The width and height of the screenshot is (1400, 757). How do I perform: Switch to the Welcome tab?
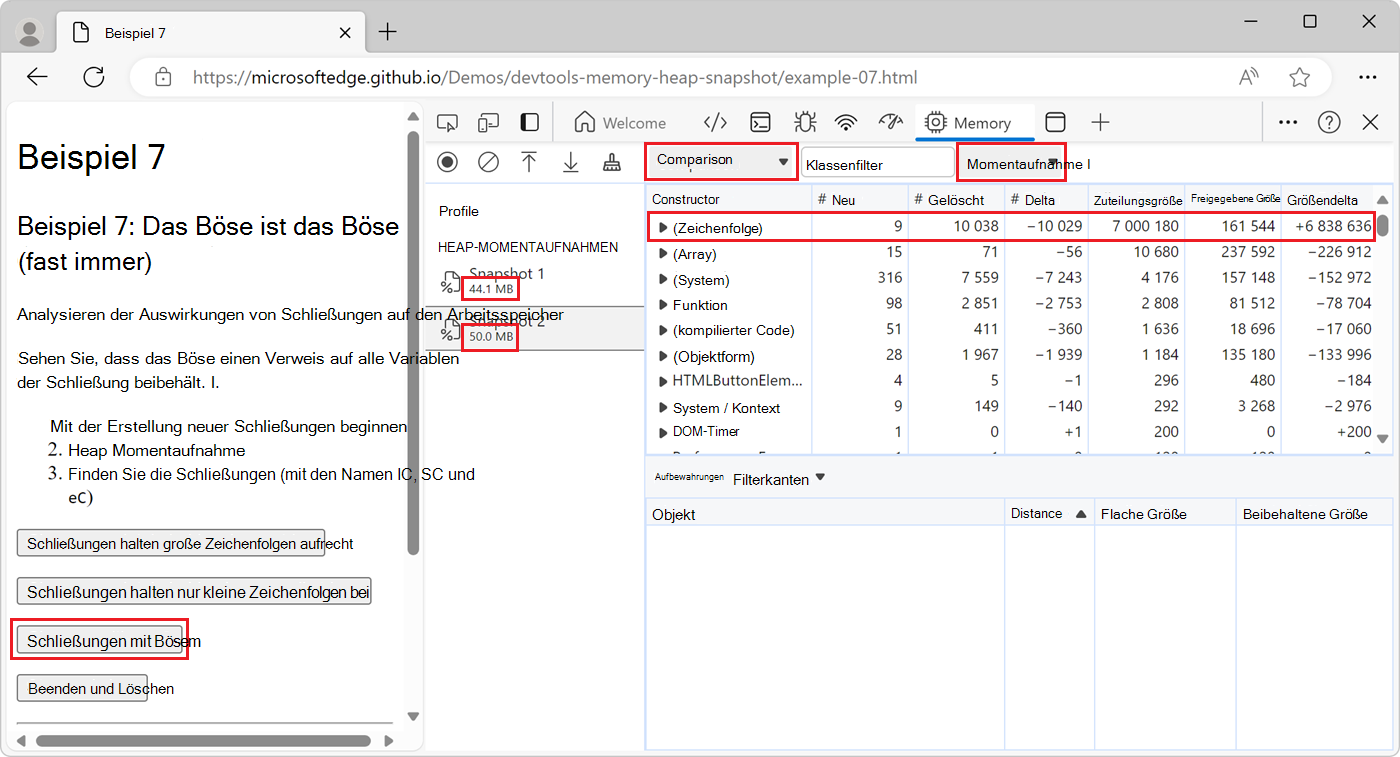tap(620, 123)
